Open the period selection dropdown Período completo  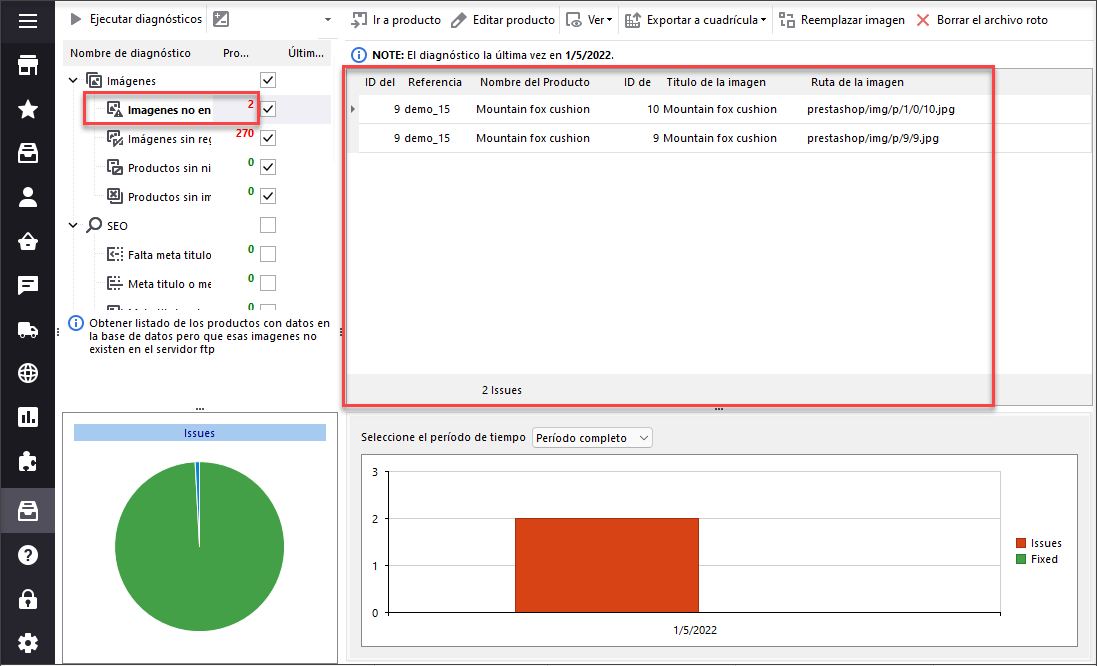pos(592,438)
